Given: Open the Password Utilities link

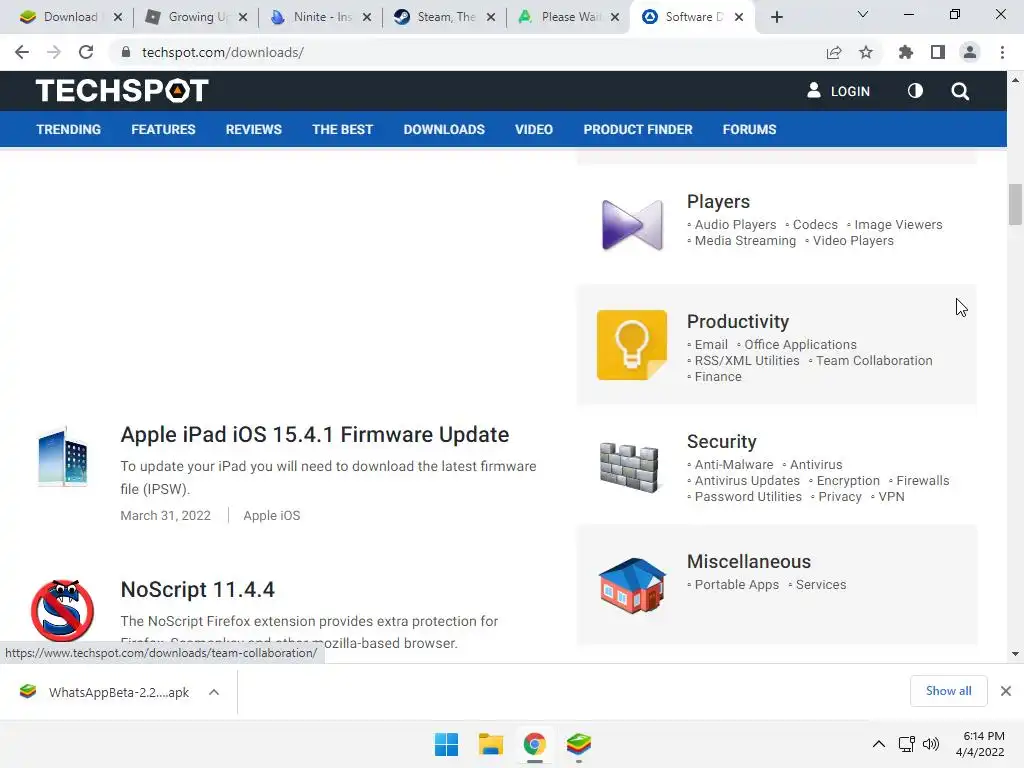Looking at the screenshot, I should (748, 496).
